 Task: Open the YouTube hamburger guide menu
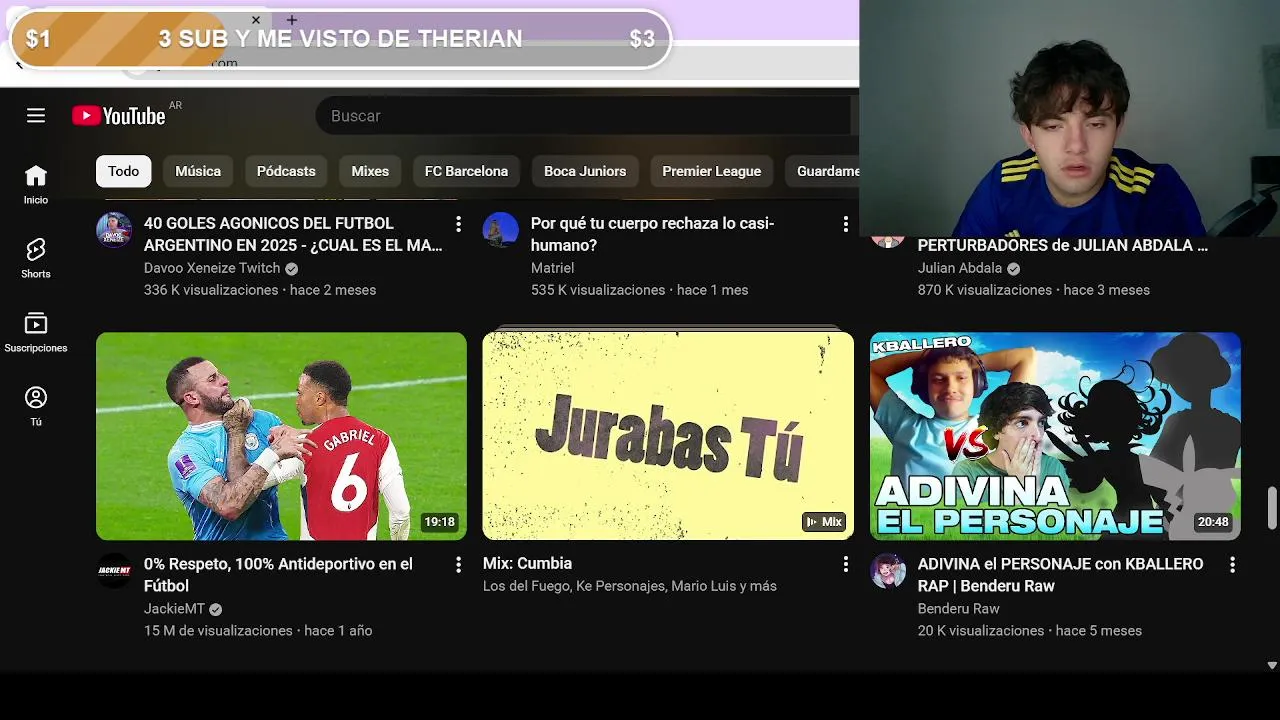pyautogui.click(x=36, y=116)
